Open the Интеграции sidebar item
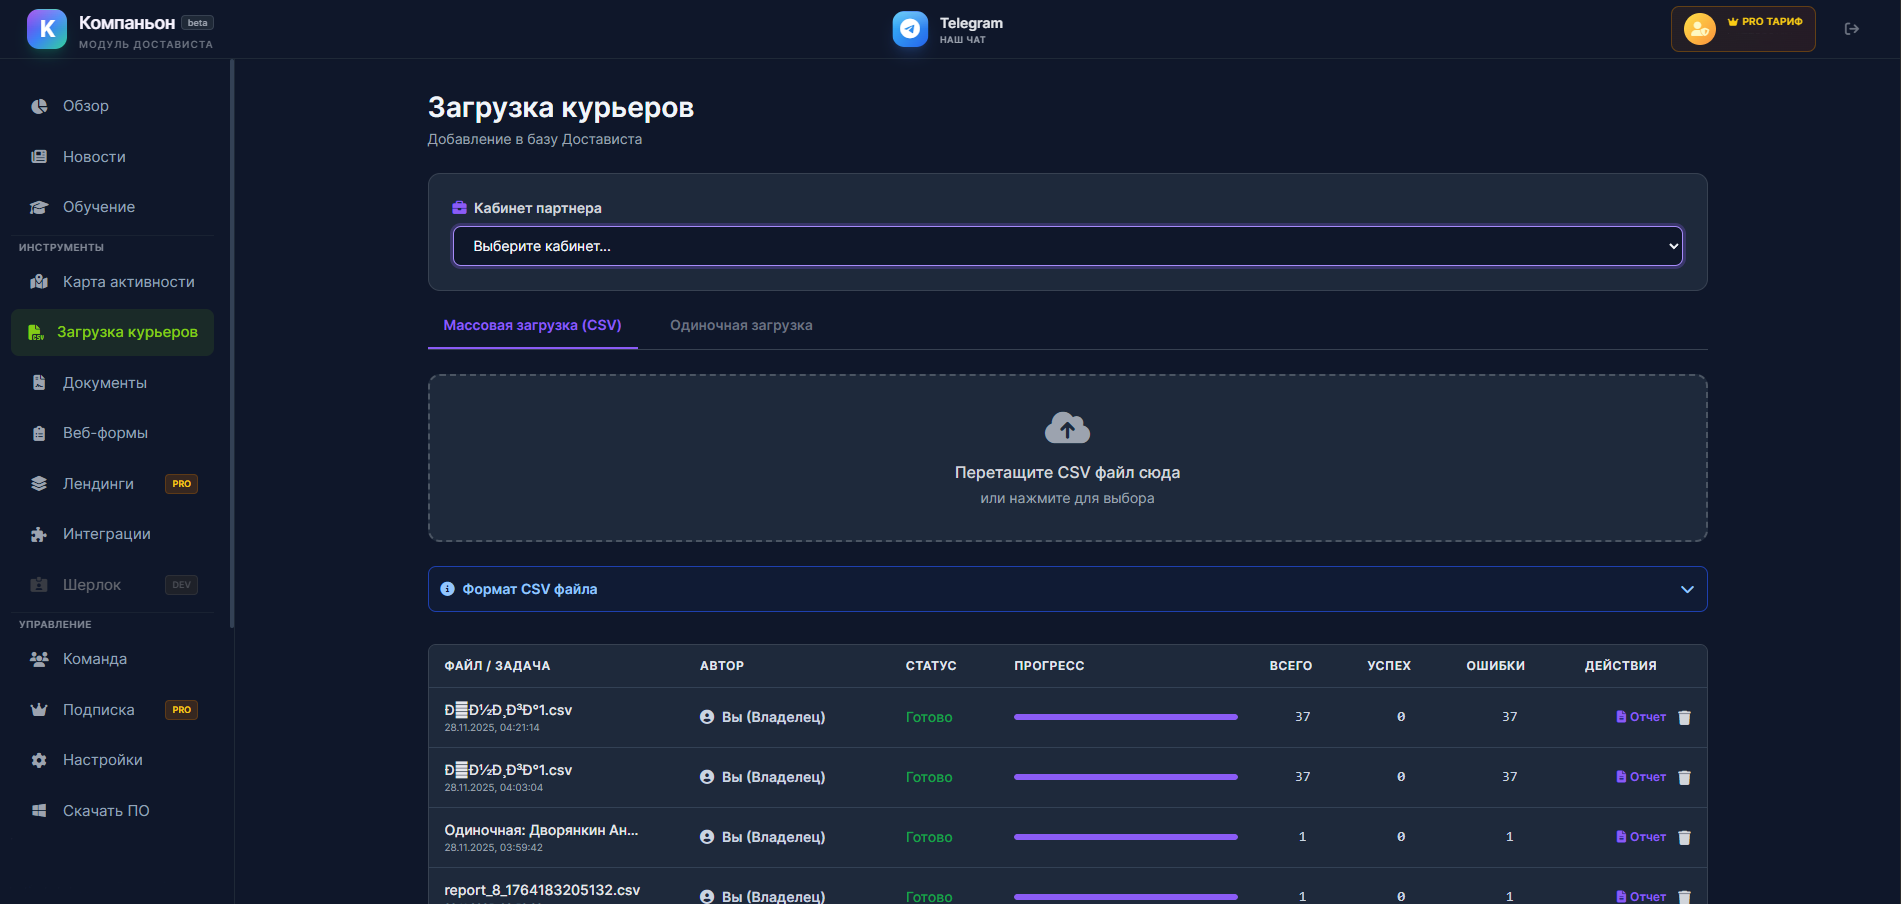 point(106,534)
